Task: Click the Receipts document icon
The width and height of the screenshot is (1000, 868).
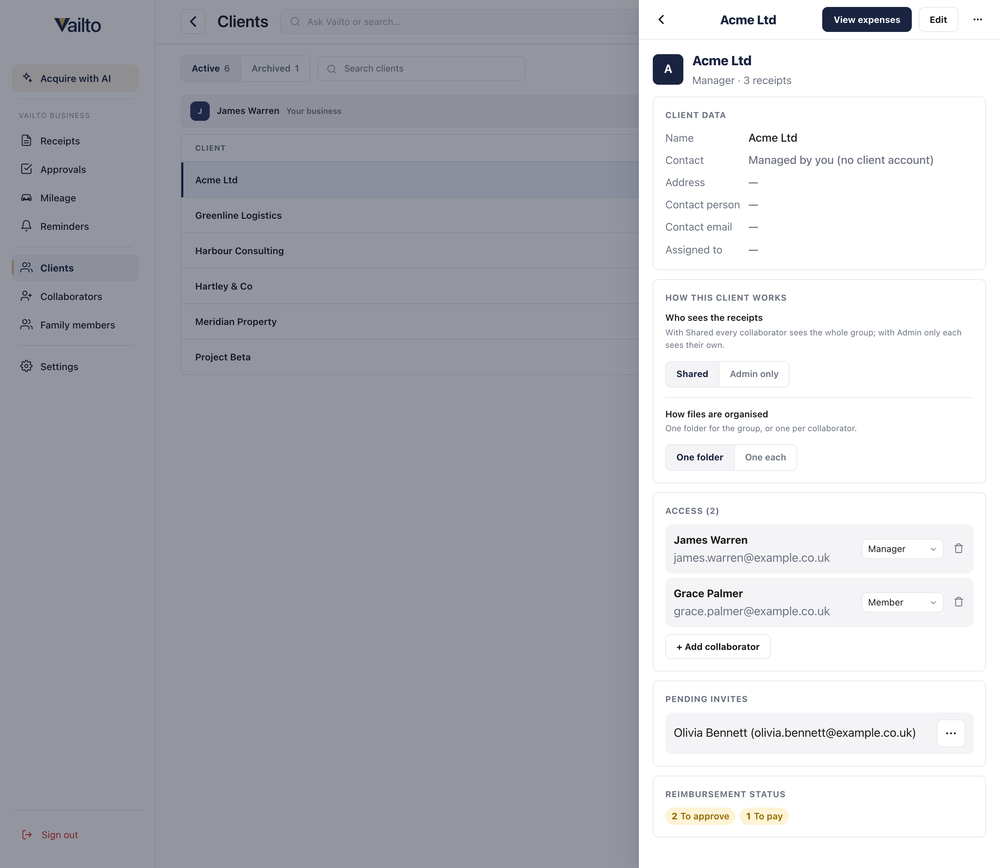Action: (26, 140)
